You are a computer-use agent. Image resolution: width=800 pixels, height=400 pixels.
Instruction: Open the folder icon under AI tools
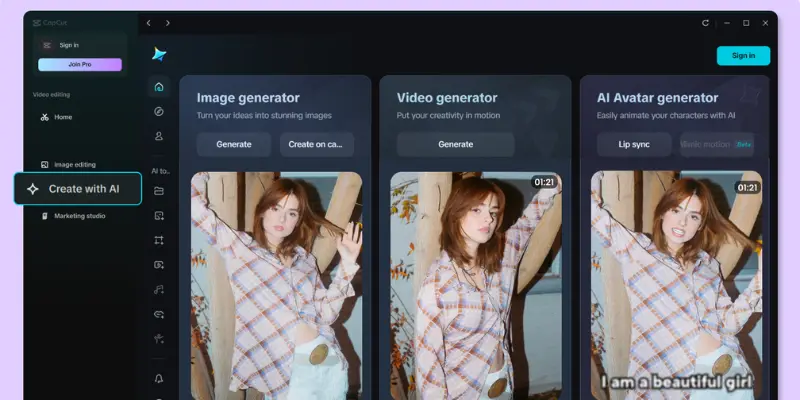(x=159, y=191)
